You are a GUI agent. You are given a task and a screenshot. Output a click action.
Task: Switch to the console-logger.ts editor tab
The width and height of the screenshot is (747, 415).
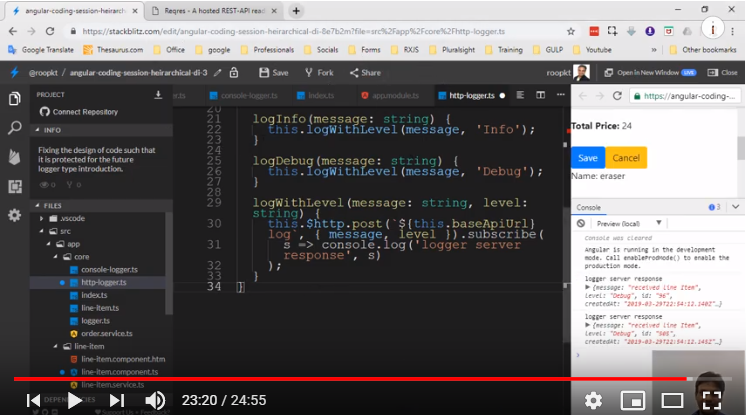click(247, 96)
